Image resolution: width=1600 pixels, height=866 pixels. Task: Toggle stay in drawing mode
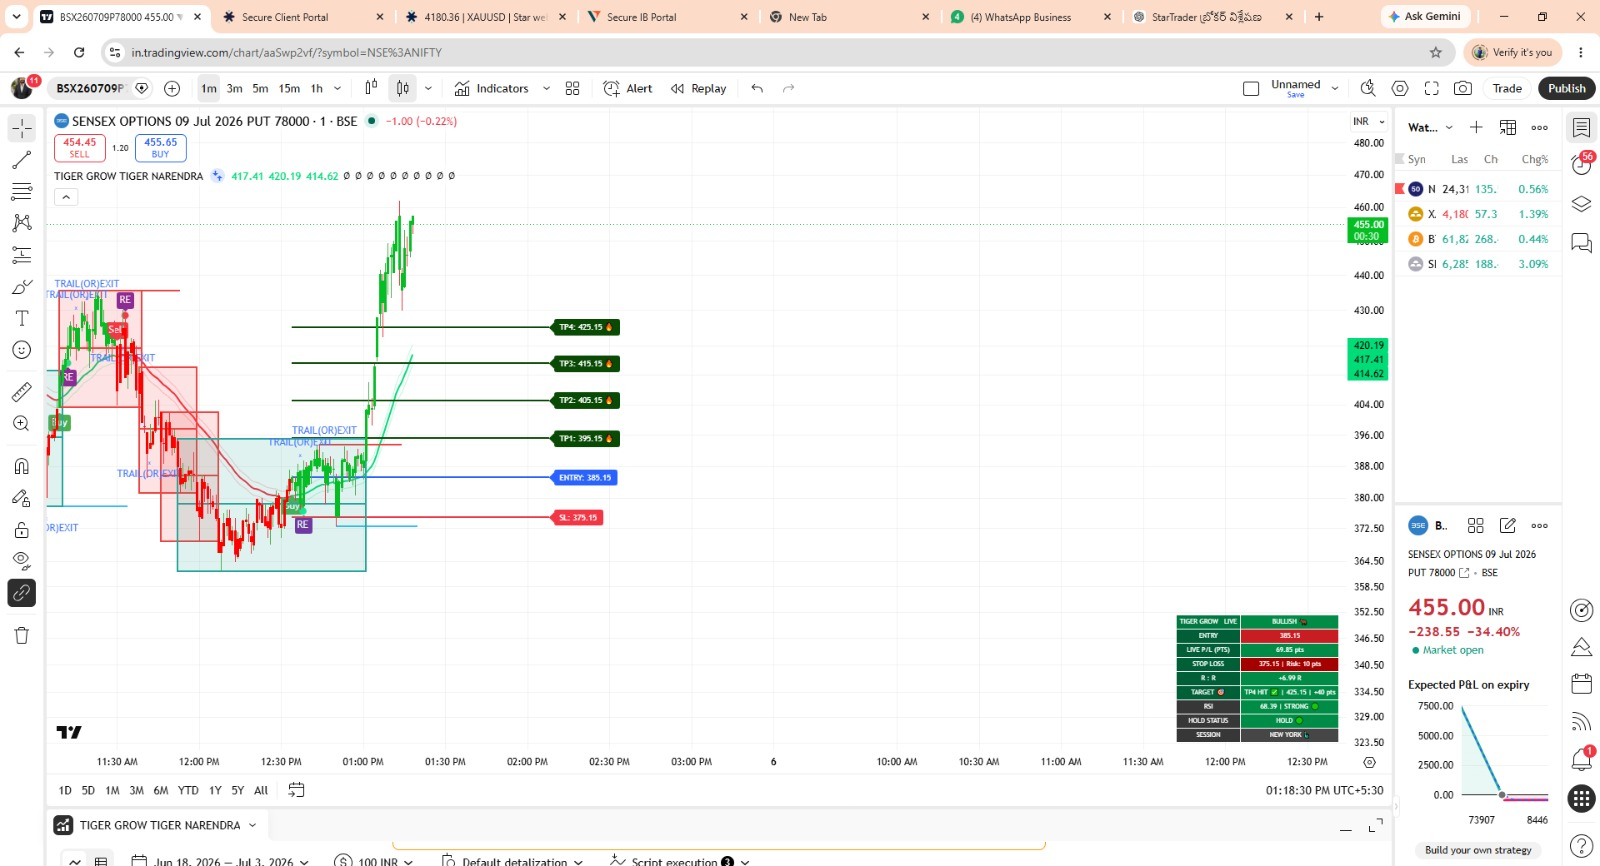tap(22, 498)
